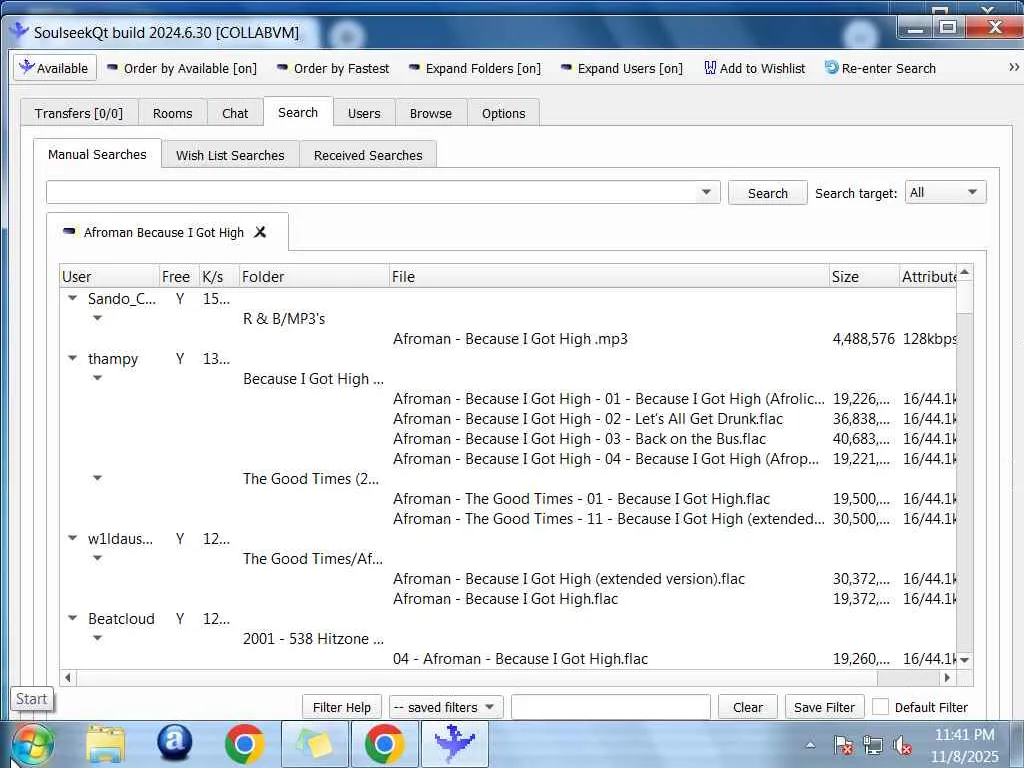The width and height of the screenshot is (1024, 768).
Task: Click horizontal scrollbar left arrow
Action: coord(68,677)
